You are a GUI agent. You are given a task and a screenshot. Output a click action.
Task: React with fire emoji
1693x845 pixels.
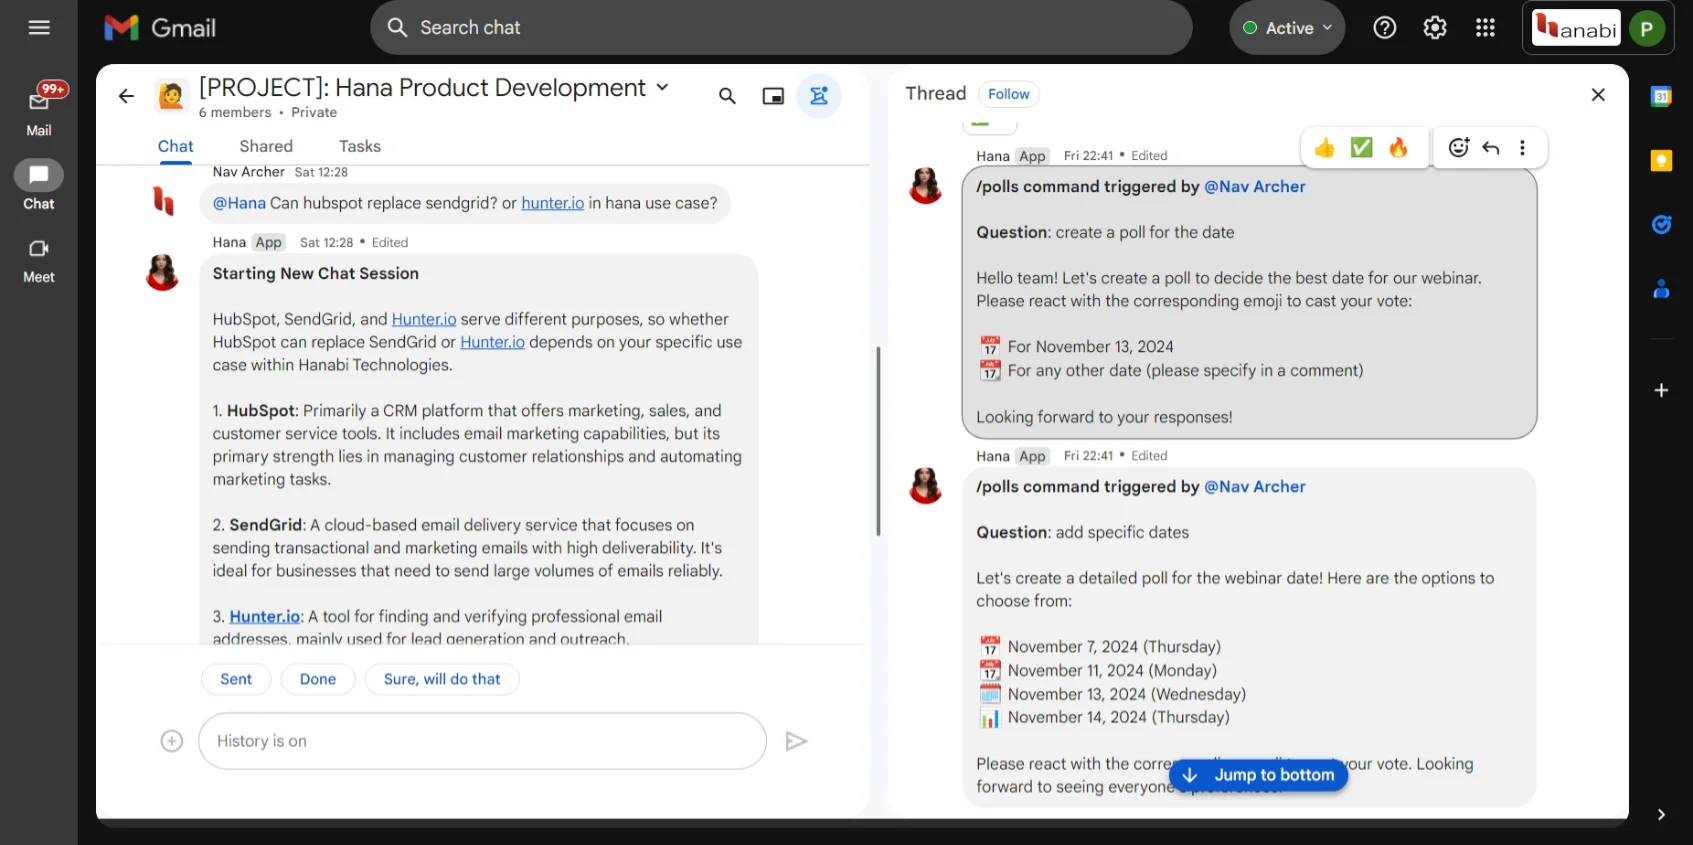point(1398,148)
